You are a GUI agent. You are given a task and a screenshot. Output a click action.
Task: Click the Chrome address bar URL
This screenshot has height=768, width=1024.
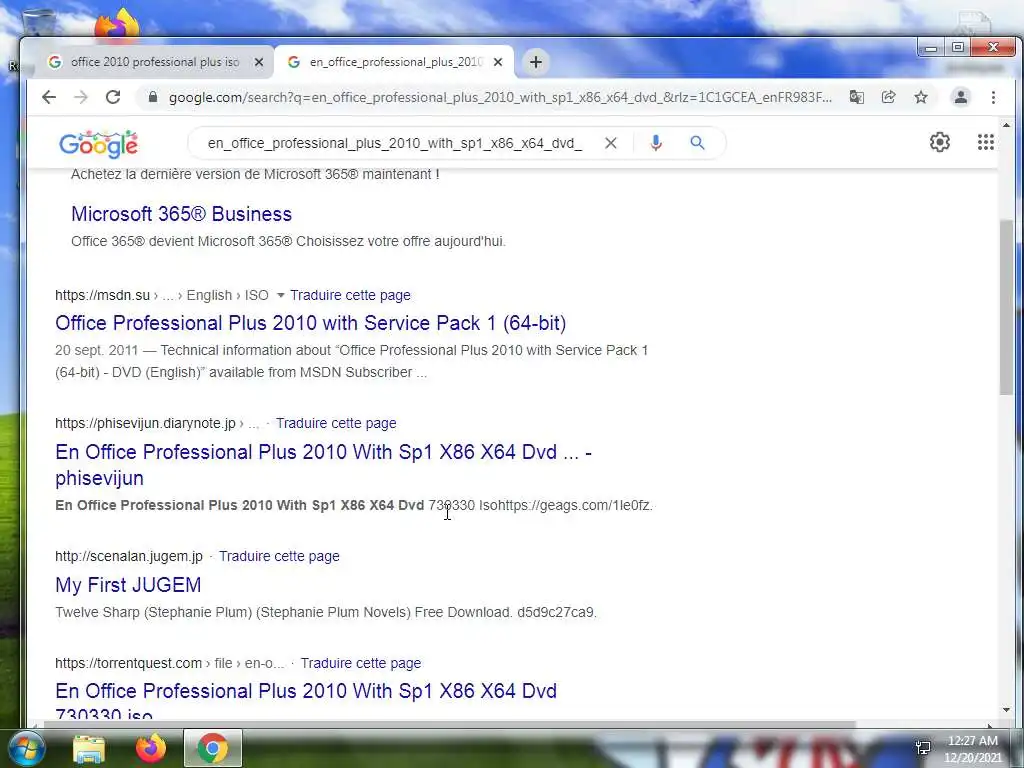click(x=500, y=97)
